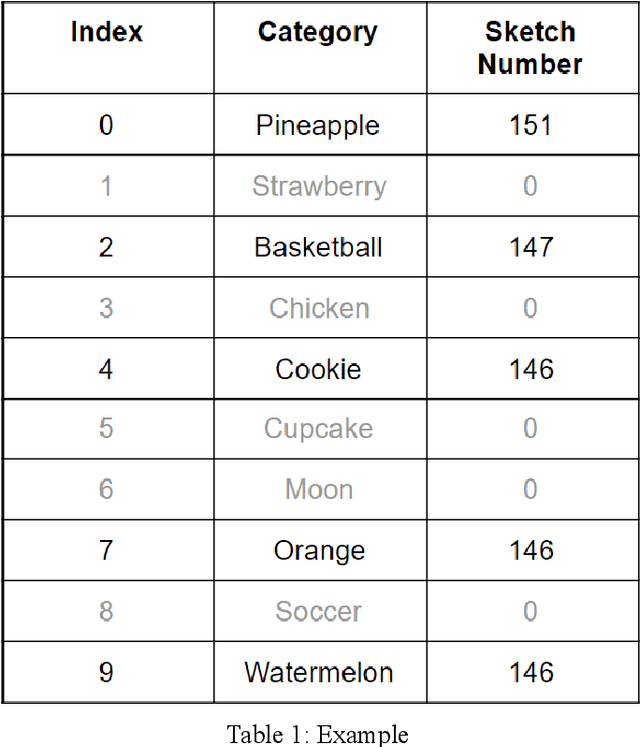This screenshot has width=640, height=747.
Task: Click the grayed-out Chicken cell
Action: 319,308
